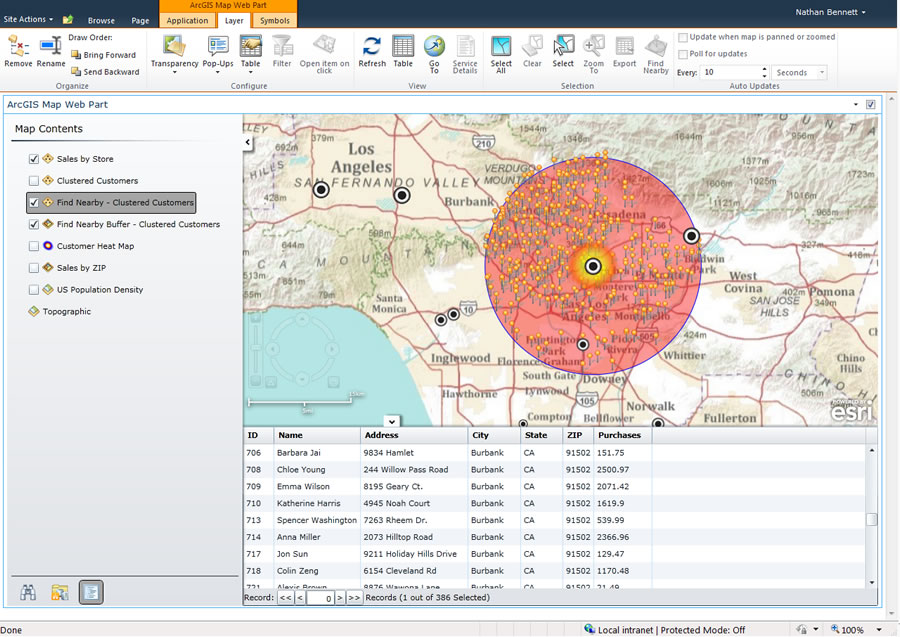Open the Transparency dropdown
Screen dimensions: 900x637
coord(174,64)
